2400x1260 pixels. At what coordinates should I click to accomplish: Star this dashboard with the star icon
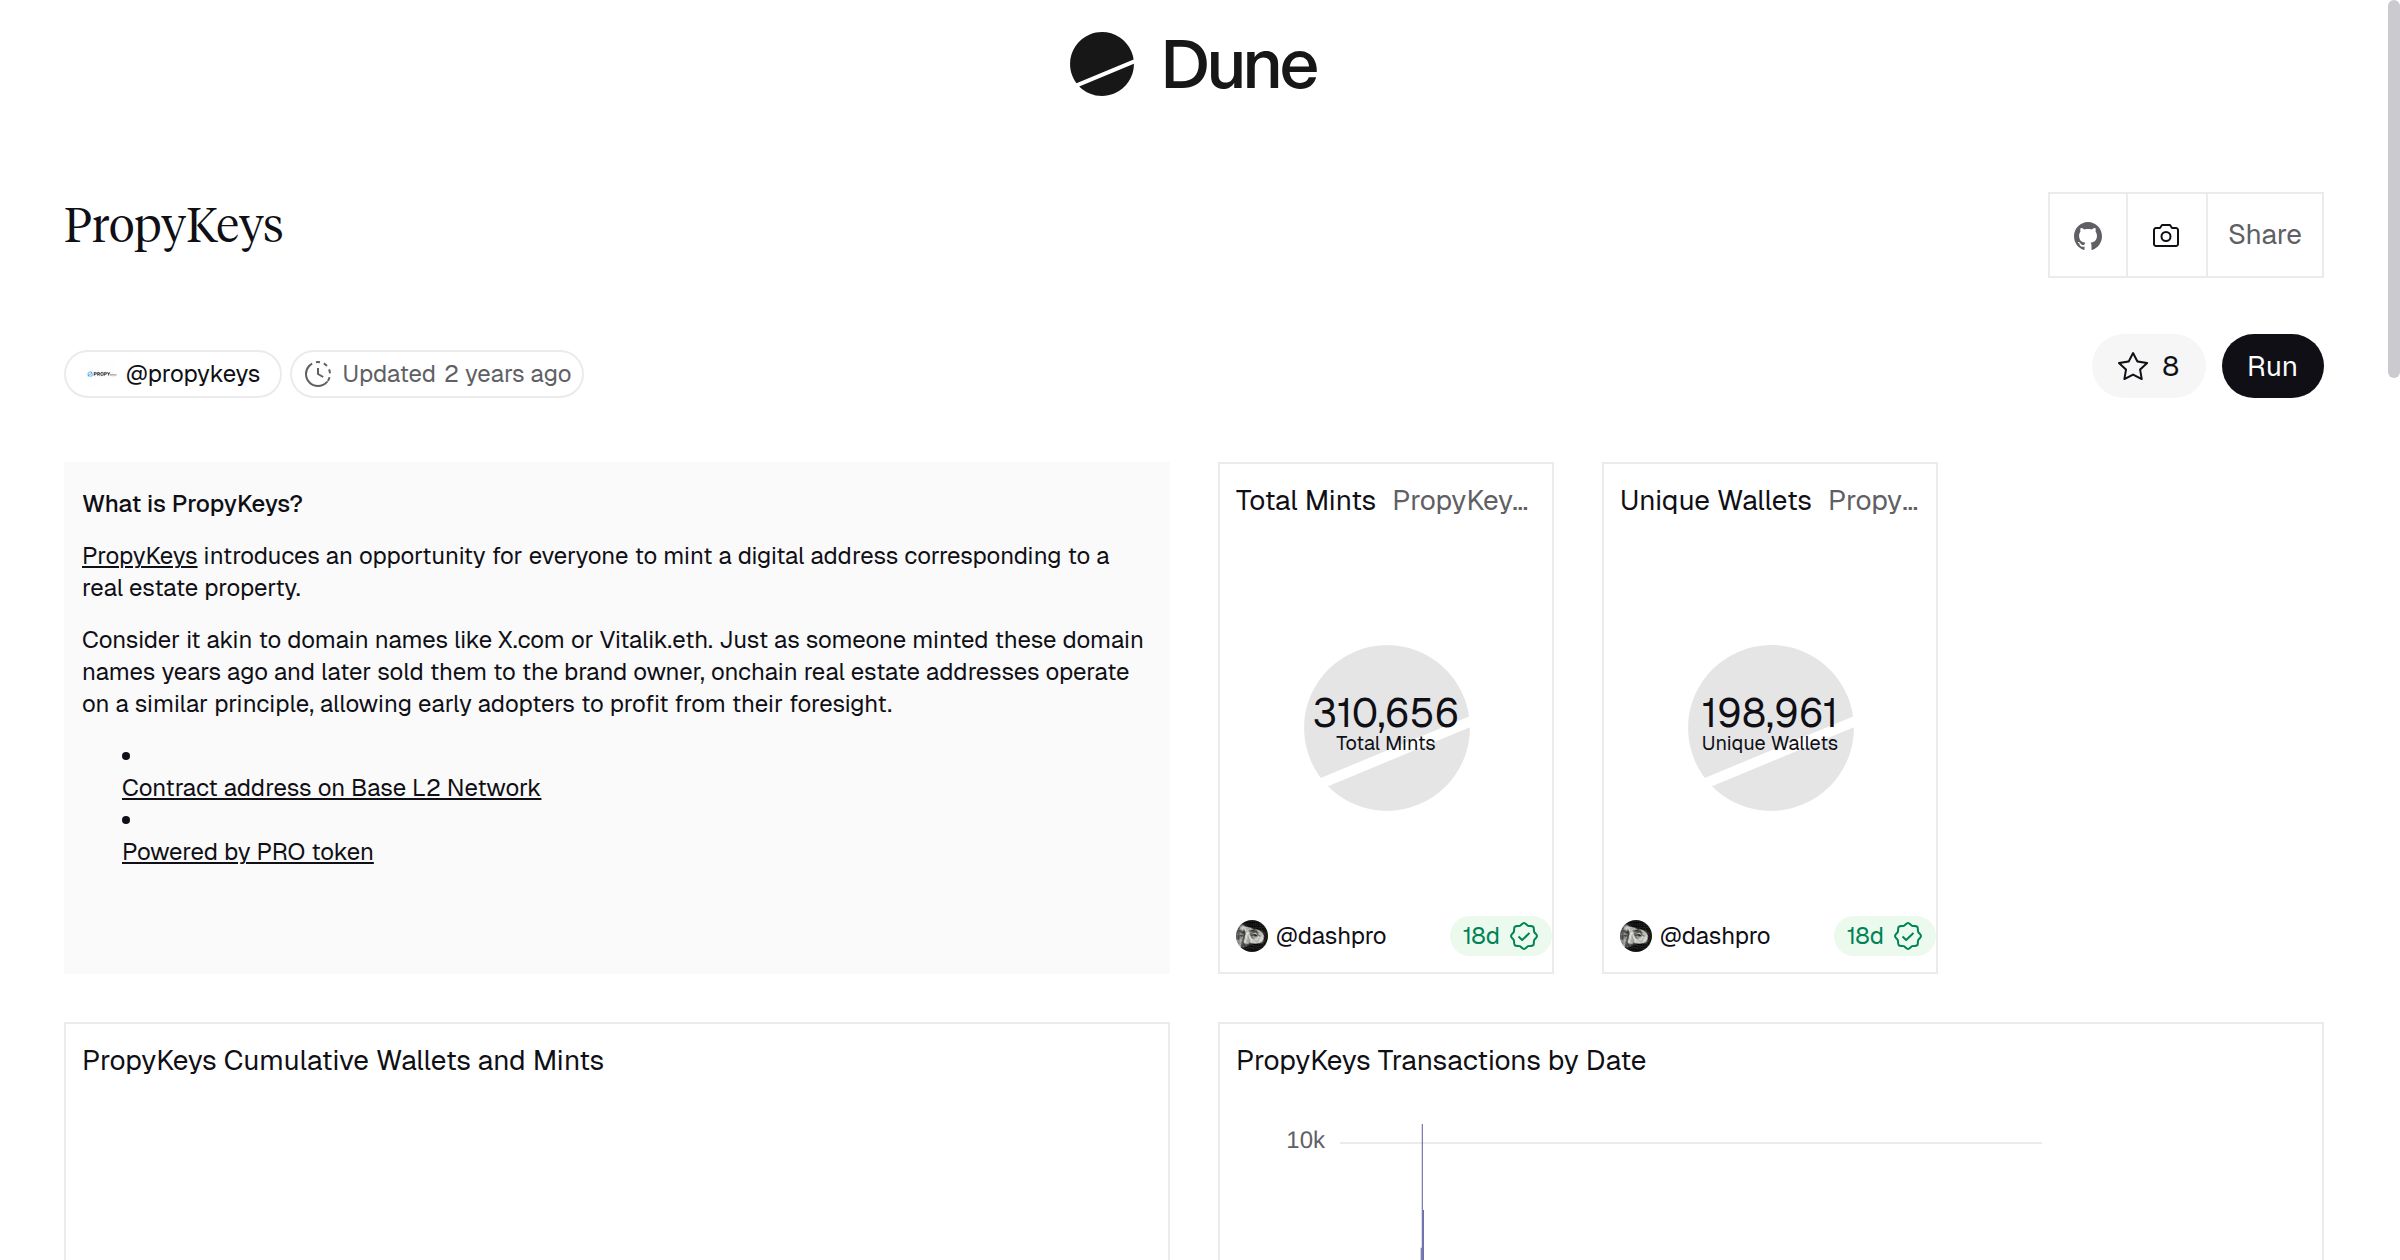(x=2132, y=366)
